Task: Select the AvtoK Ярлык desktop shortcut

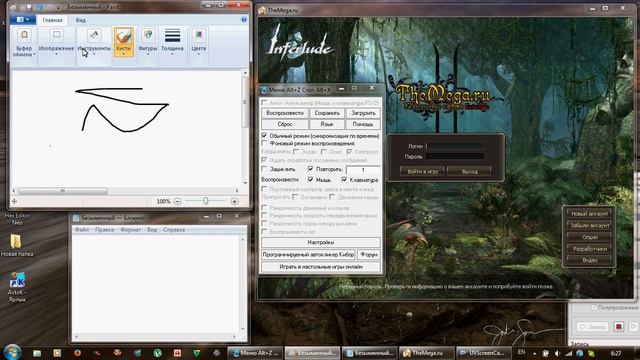Action: pos(17,287)
